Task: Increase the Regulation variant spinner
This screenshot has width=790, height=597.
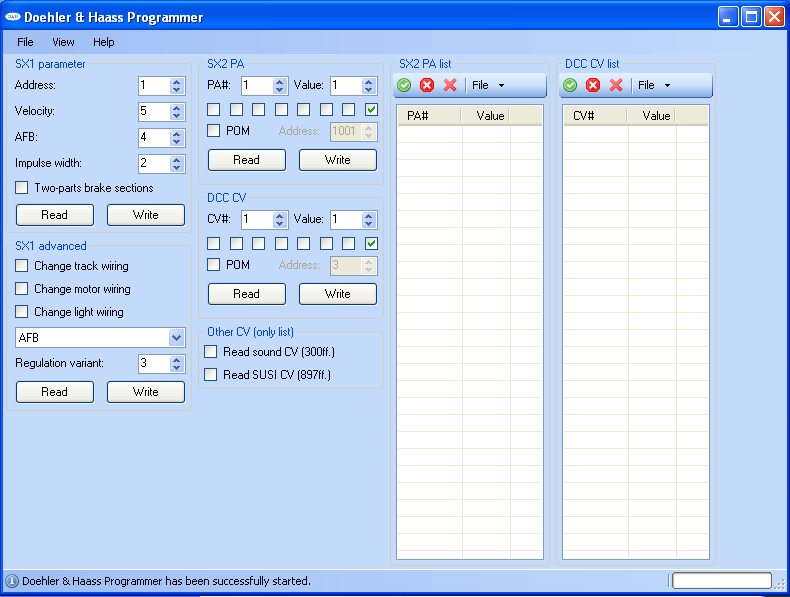Action: pyautogui.click(x=176, y=360)
